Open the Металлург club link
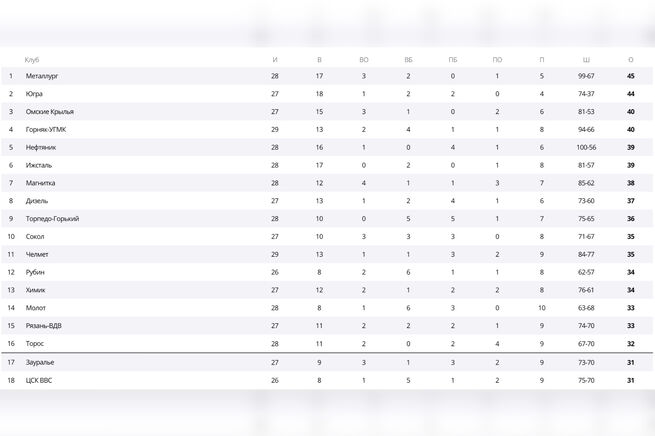 tap(43, 76)
